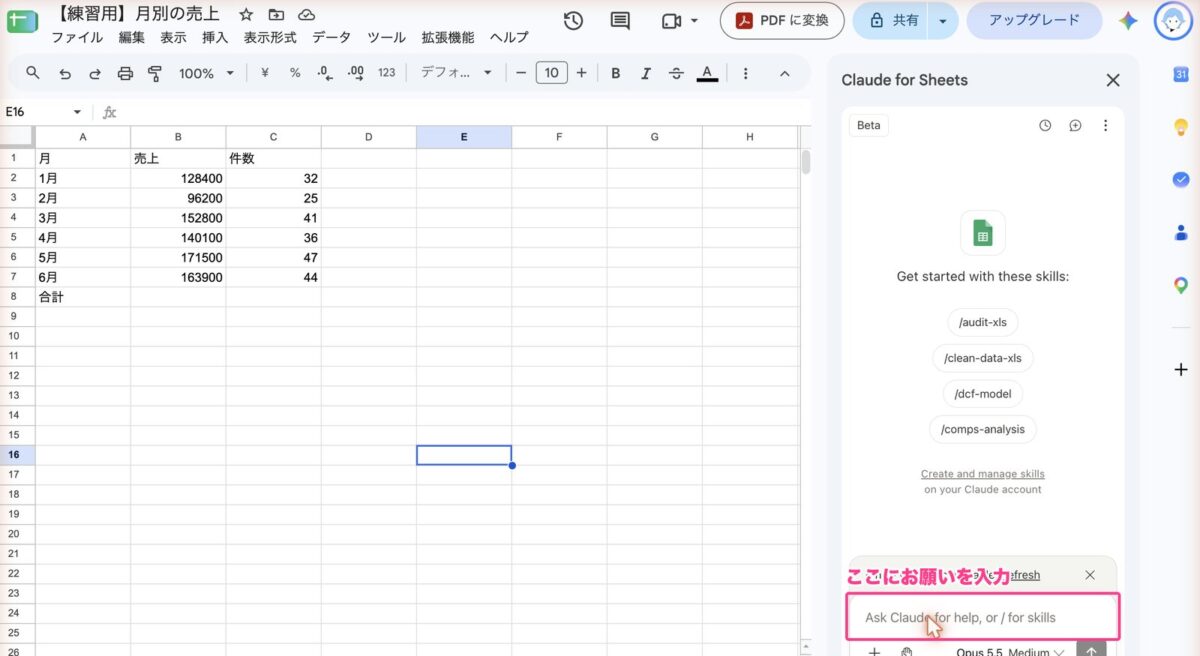The width and height of the screenshot is (1200, 656).
Task: Open Google Maps in side panel
Action: click(1181, 285)
